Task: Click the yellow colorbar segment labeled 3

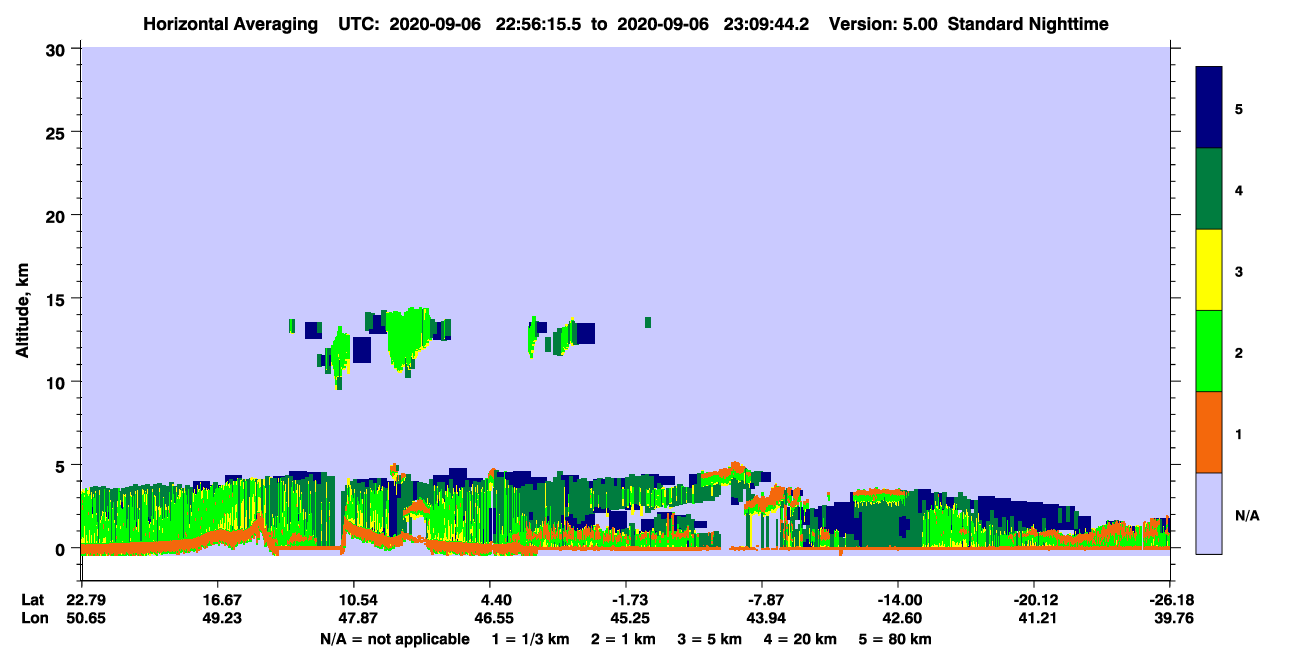Action: pyautogui.click(x=1209, y=270)
